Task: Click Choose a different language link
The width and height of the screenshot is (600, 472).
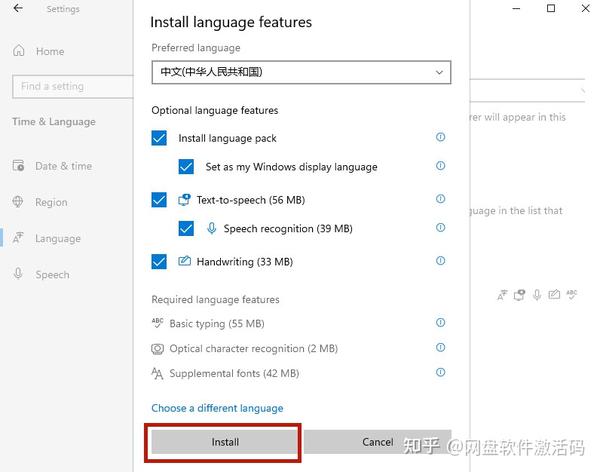Action: coord(217,408)
